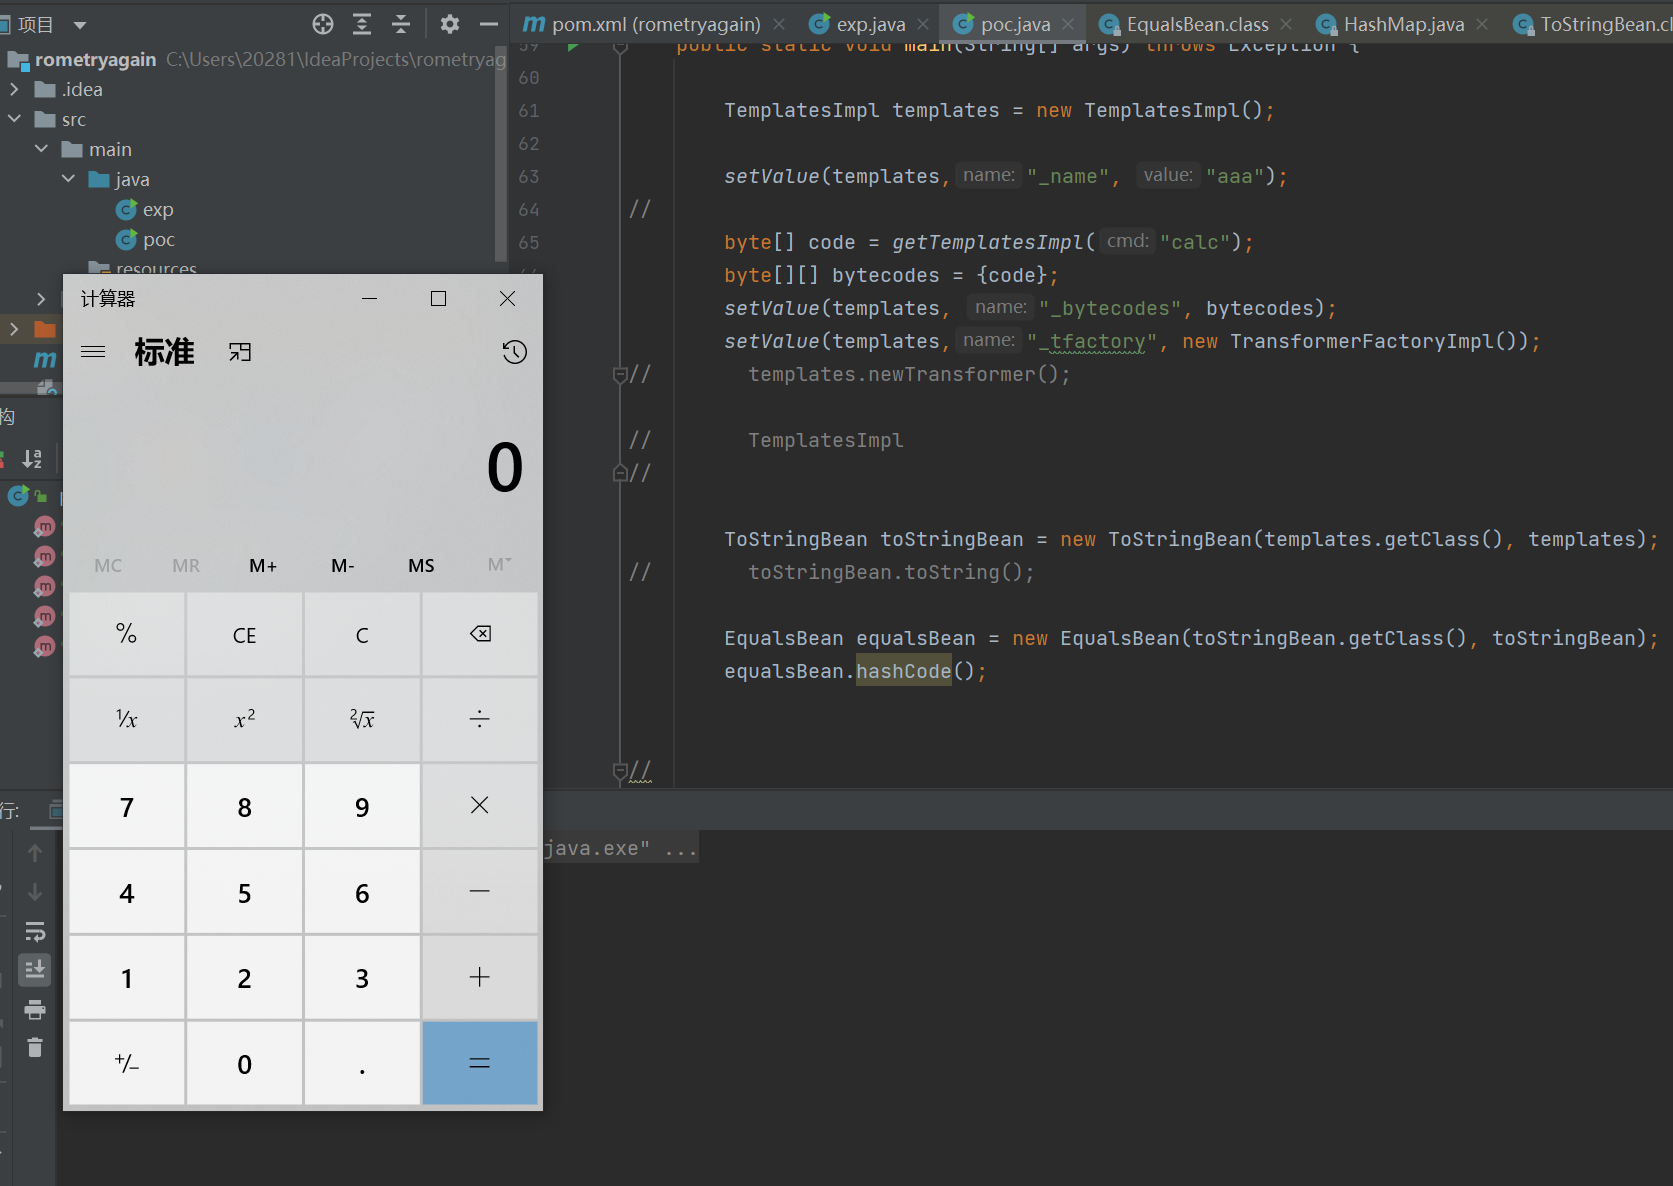Viewport: 1673px width, 1186px height.
Task: Open Project panel settings gear
Action: pos(450,24)
